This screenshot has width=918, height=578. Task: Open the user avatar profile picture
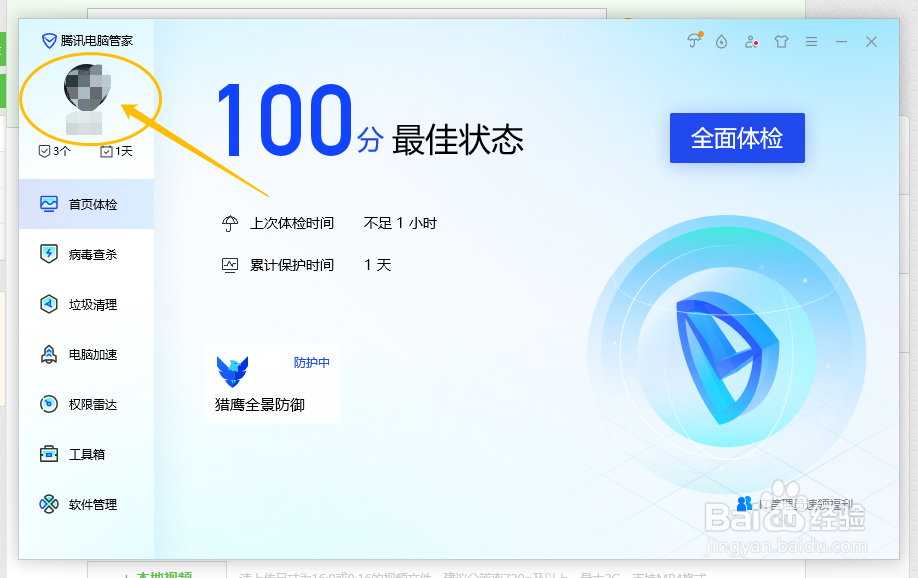(87, 87)
